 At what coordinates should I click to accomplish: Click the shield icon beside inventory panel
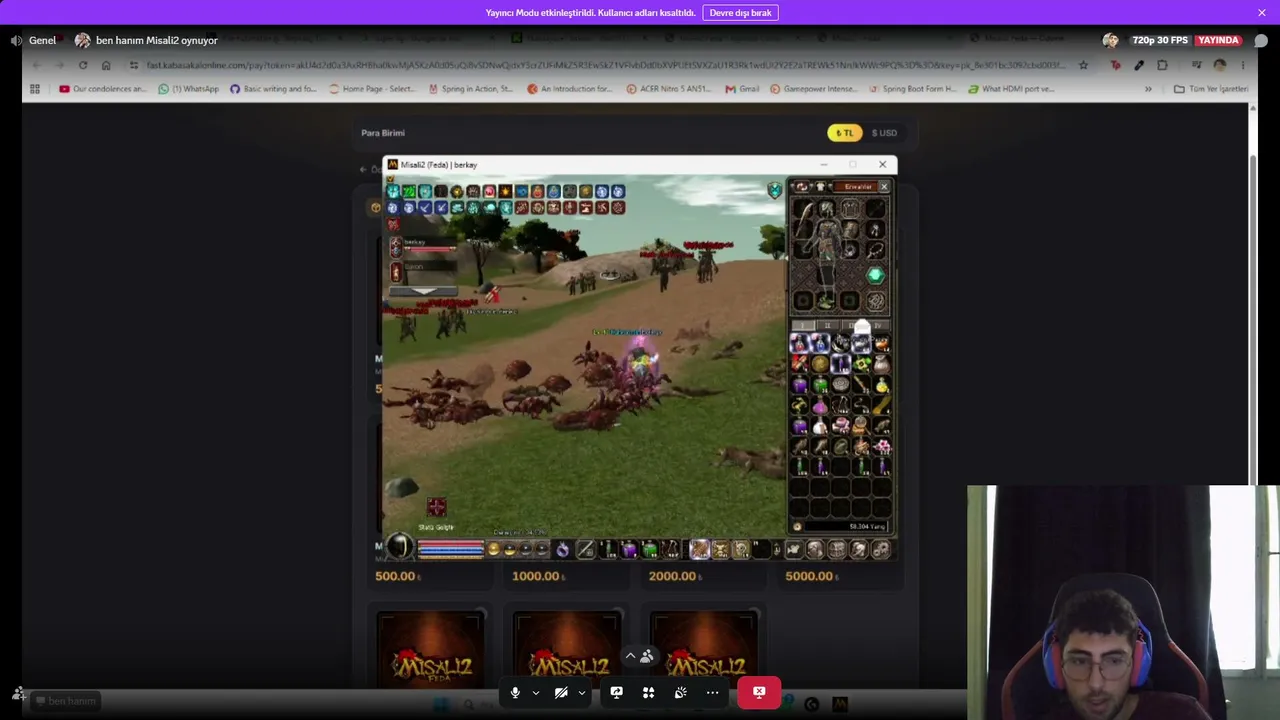pos(775,190)
